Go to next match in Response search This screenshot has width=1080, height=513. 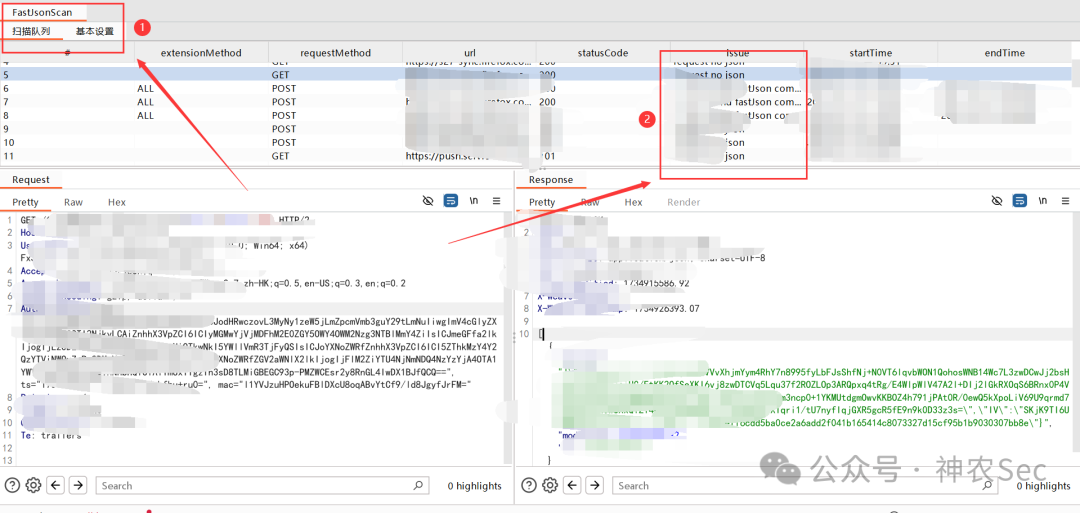tap(594, 485)
